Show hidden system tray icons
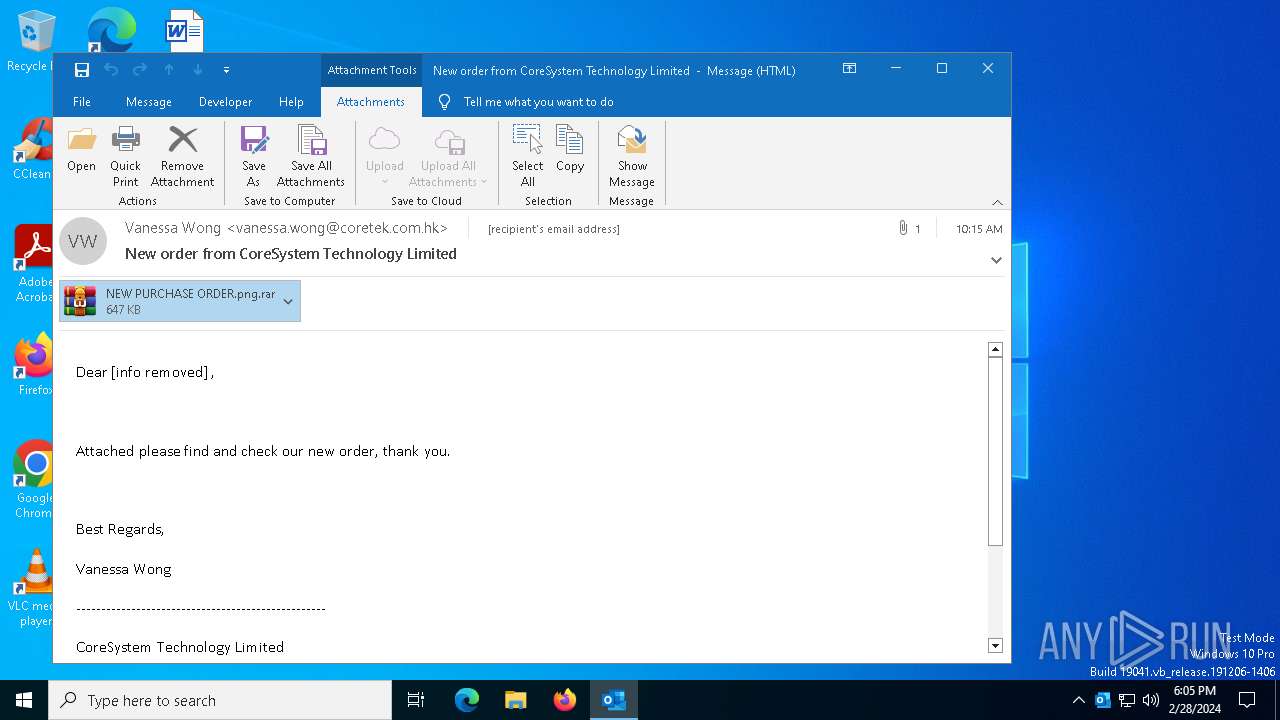 [1078, 700]
